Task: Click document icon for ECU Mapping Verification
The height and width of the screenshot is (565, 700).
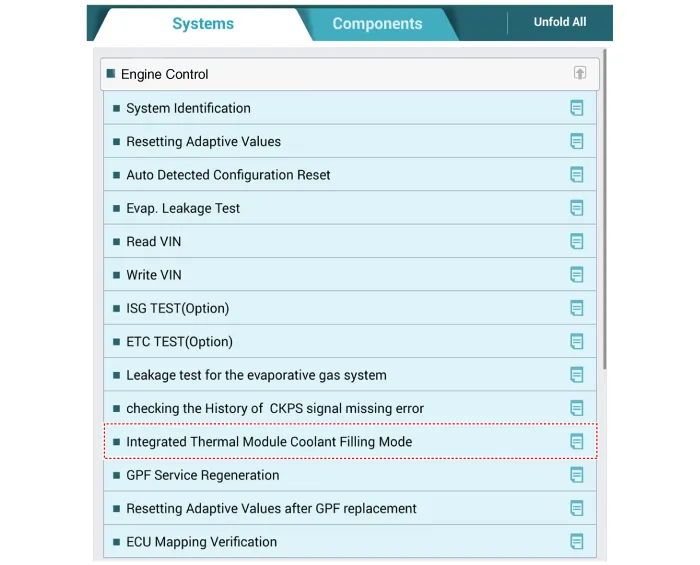Action: click(x=576, y=541)
